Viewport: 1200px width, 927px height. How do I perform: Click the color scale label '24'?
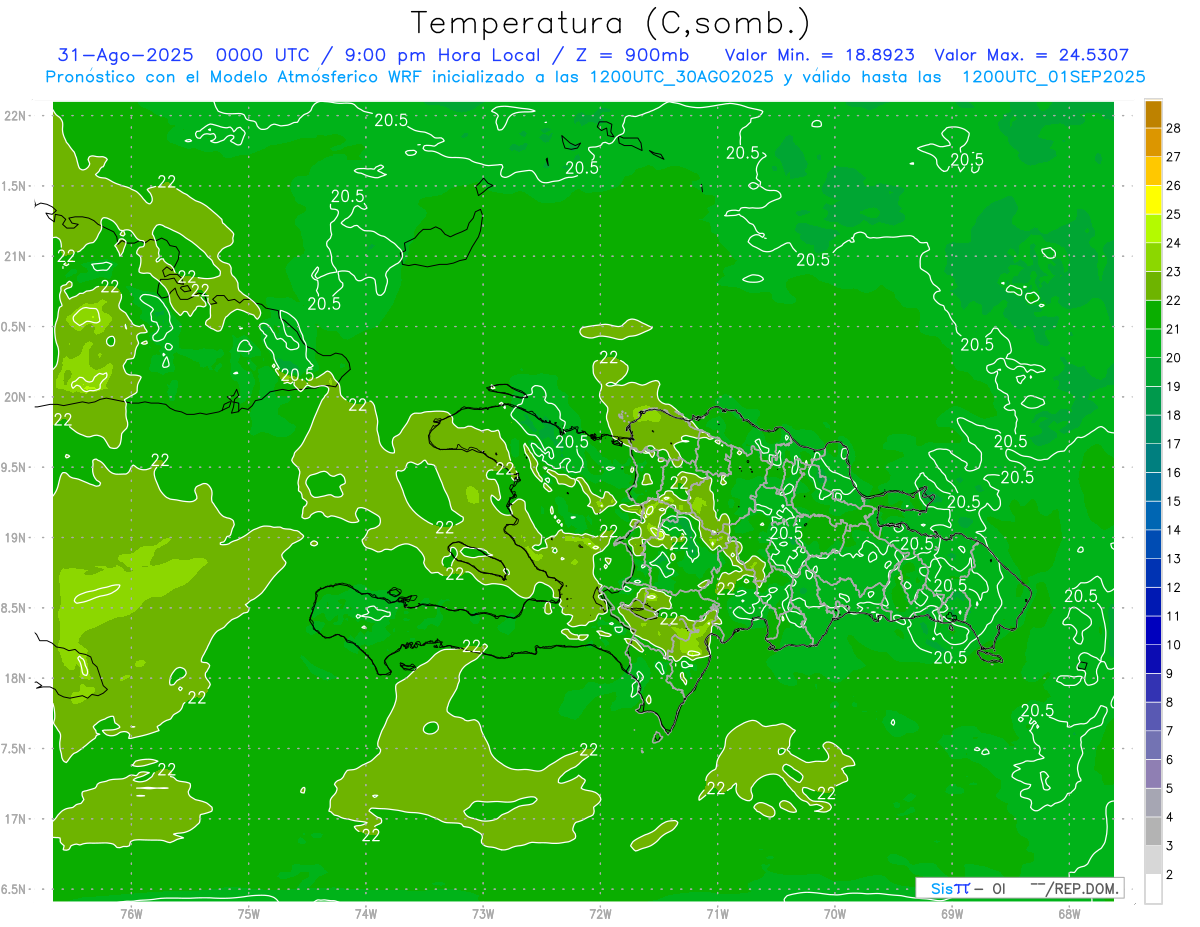pos(1173,243)
